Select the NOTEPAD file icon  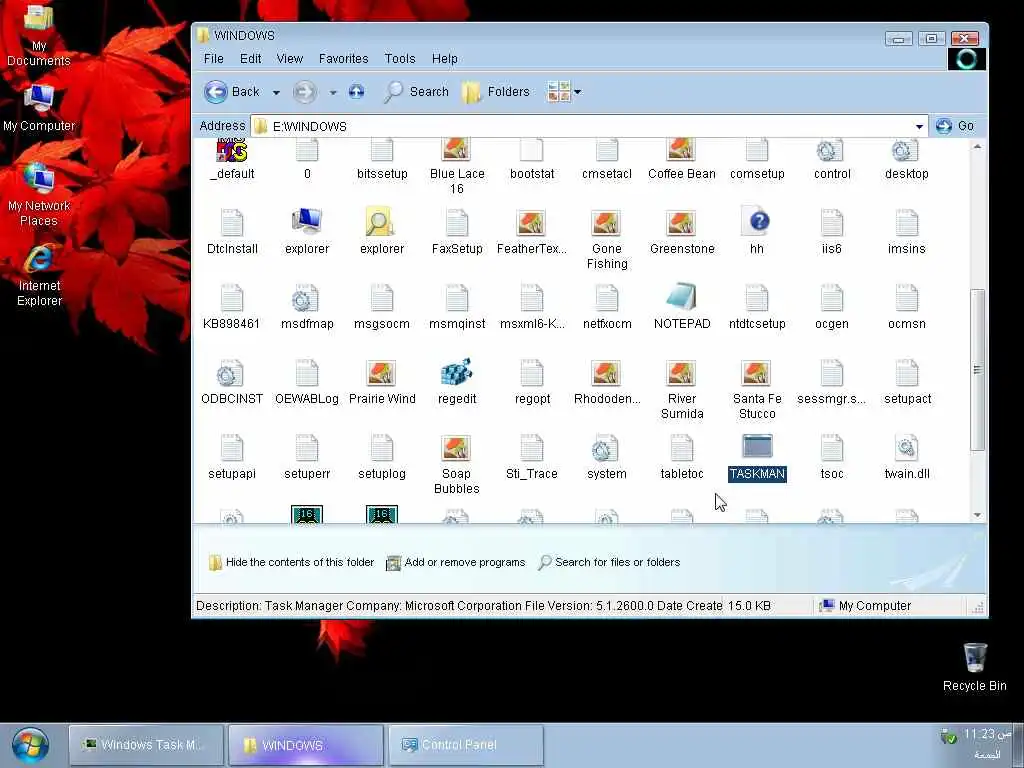point(682,297)
